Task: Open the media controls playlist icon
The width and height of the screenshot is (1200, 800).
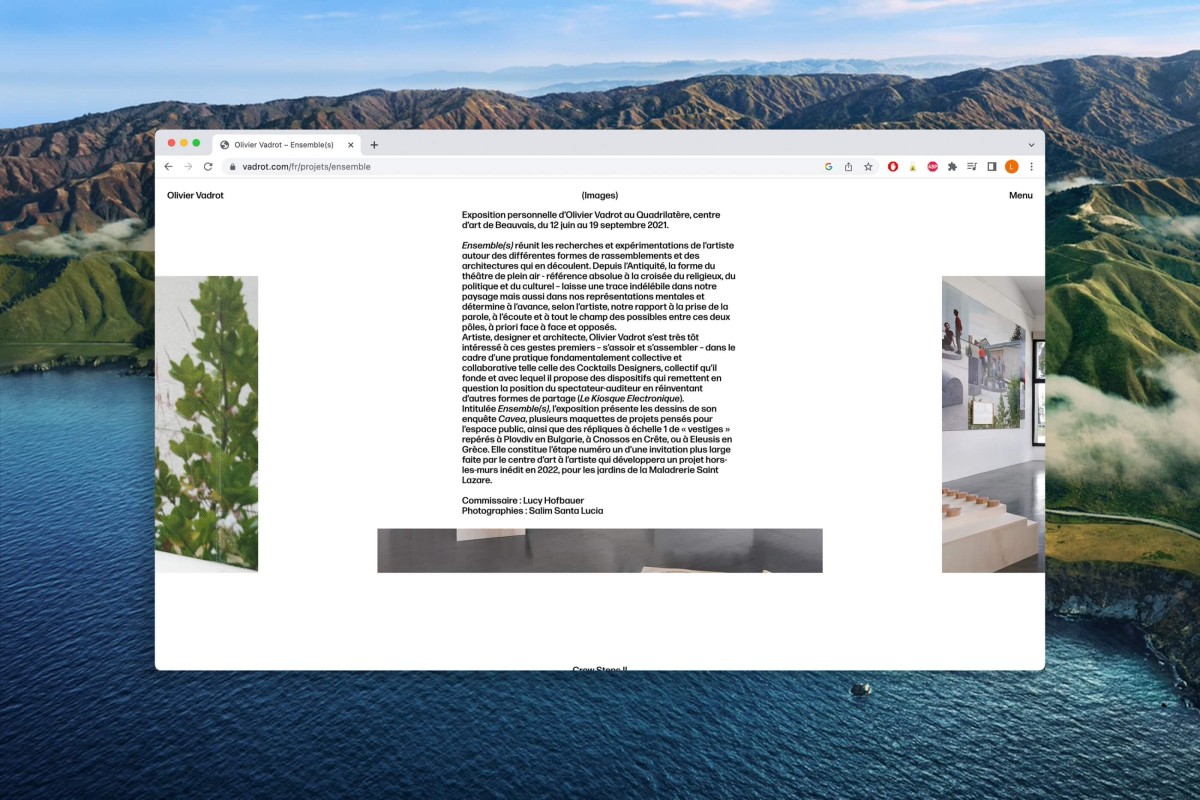Action: pyautogui.click(x=972, y=167)
